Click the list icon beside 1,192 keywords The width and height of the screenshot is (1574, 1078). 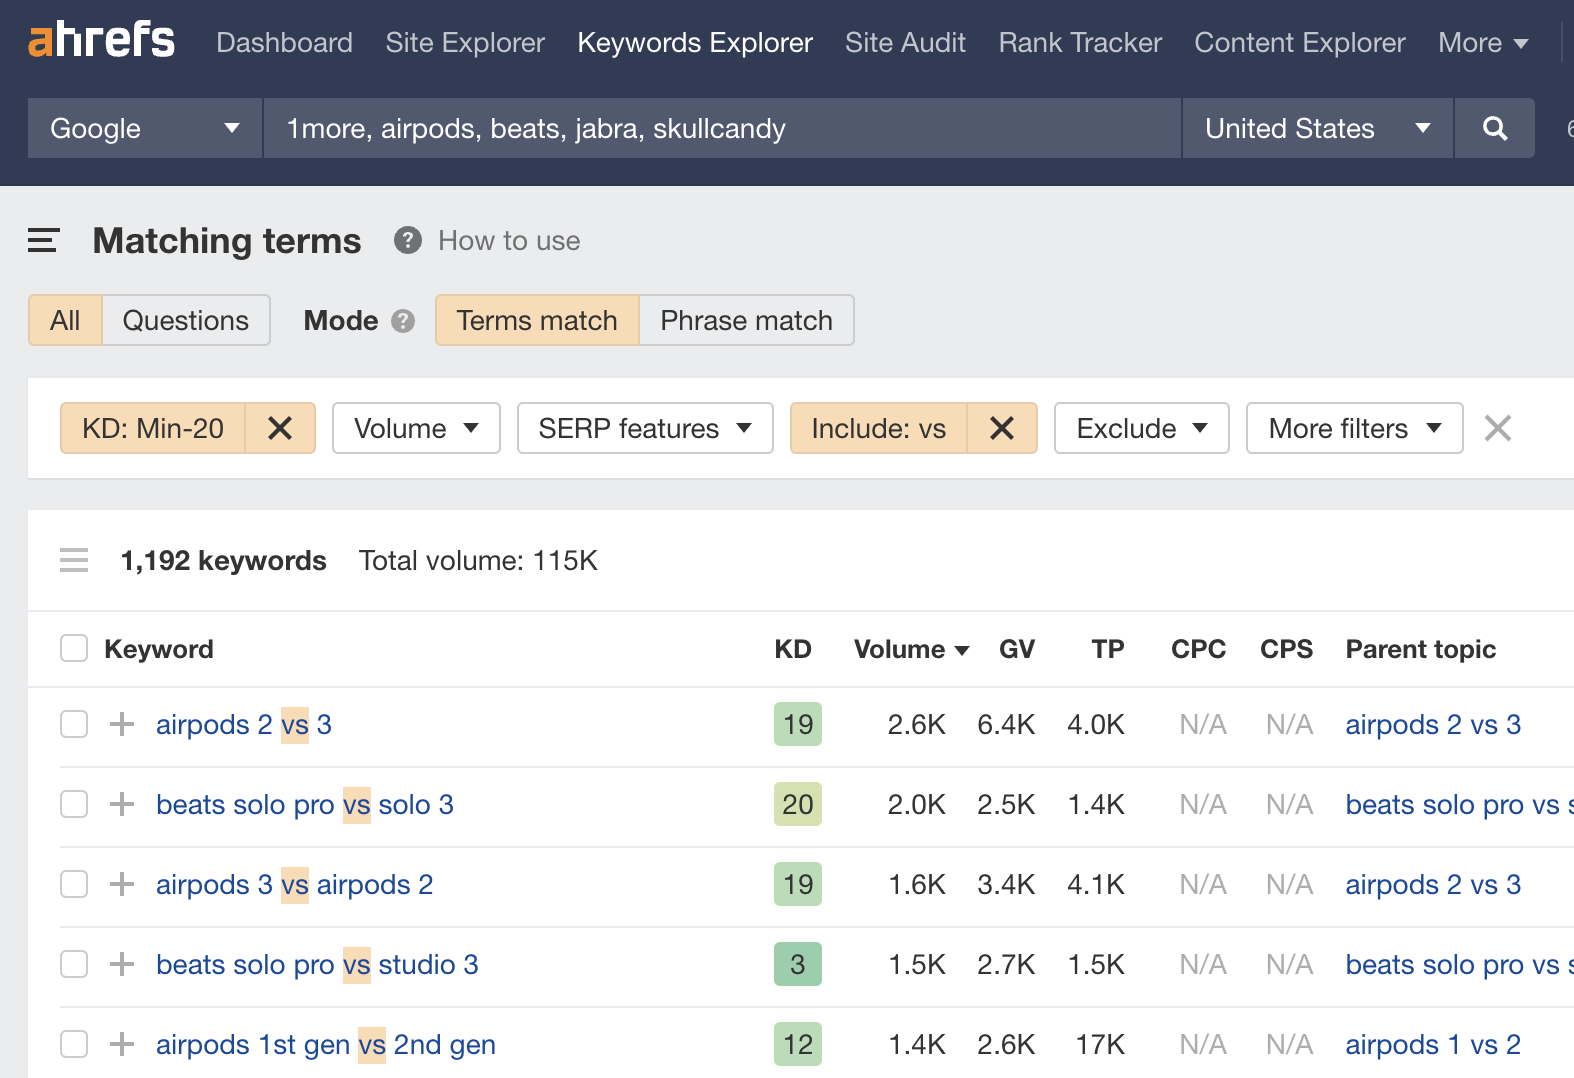(x=74, y=560)
